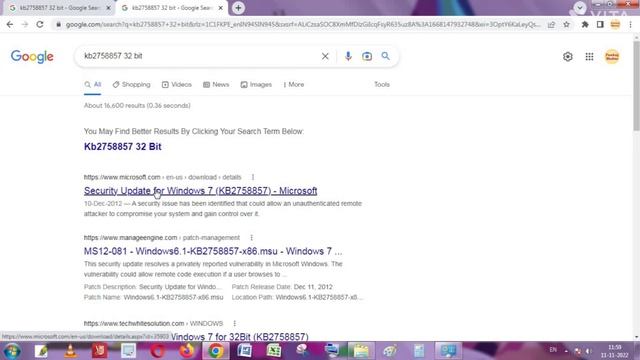Open the volume speaker tray icon
This screenshot has width=640, height=360.
point(589,351)
